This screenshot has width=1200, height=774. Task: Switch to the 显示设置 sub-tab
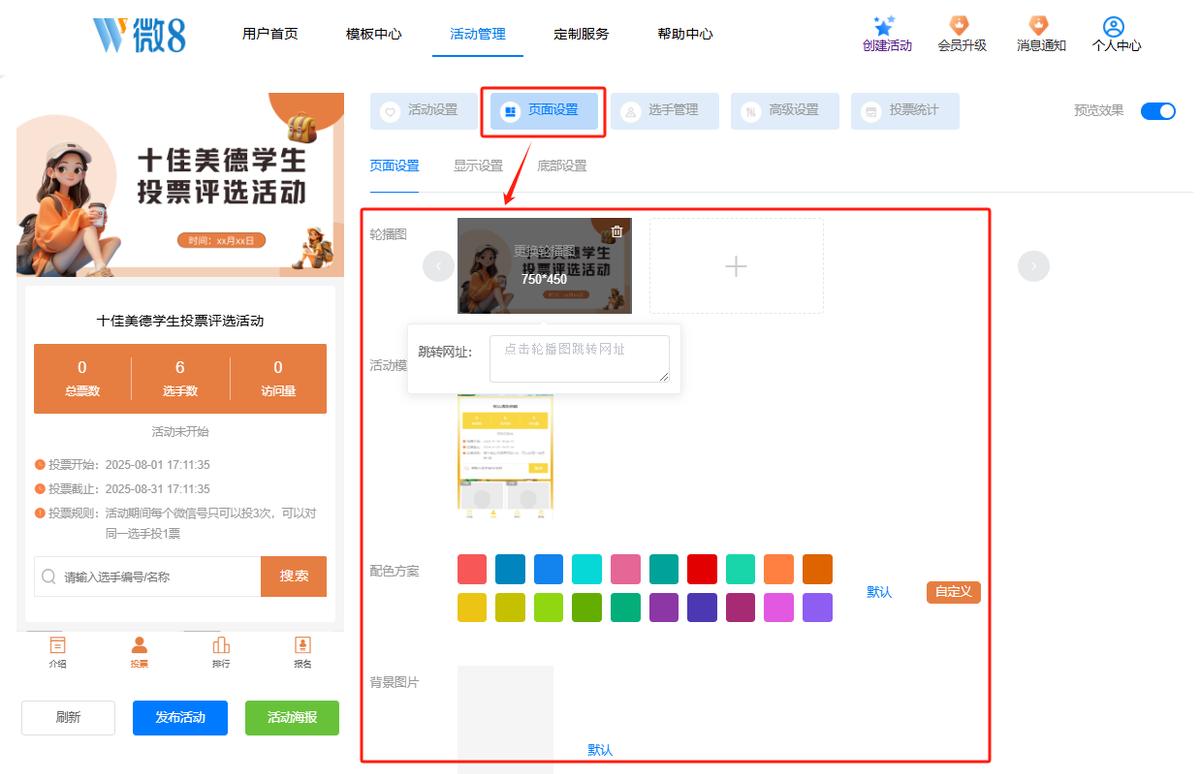478,166
